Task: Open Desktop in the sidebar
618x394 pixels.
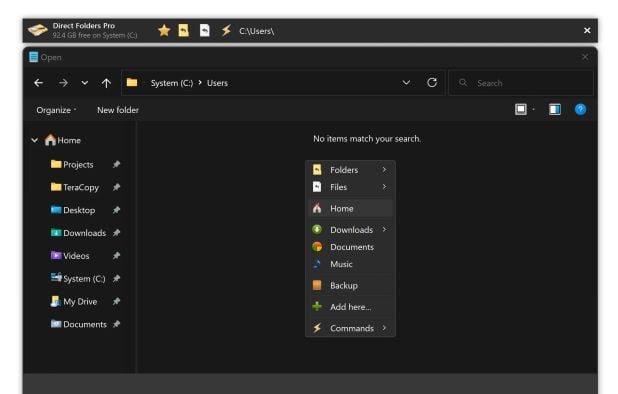Action: point(73,210)
